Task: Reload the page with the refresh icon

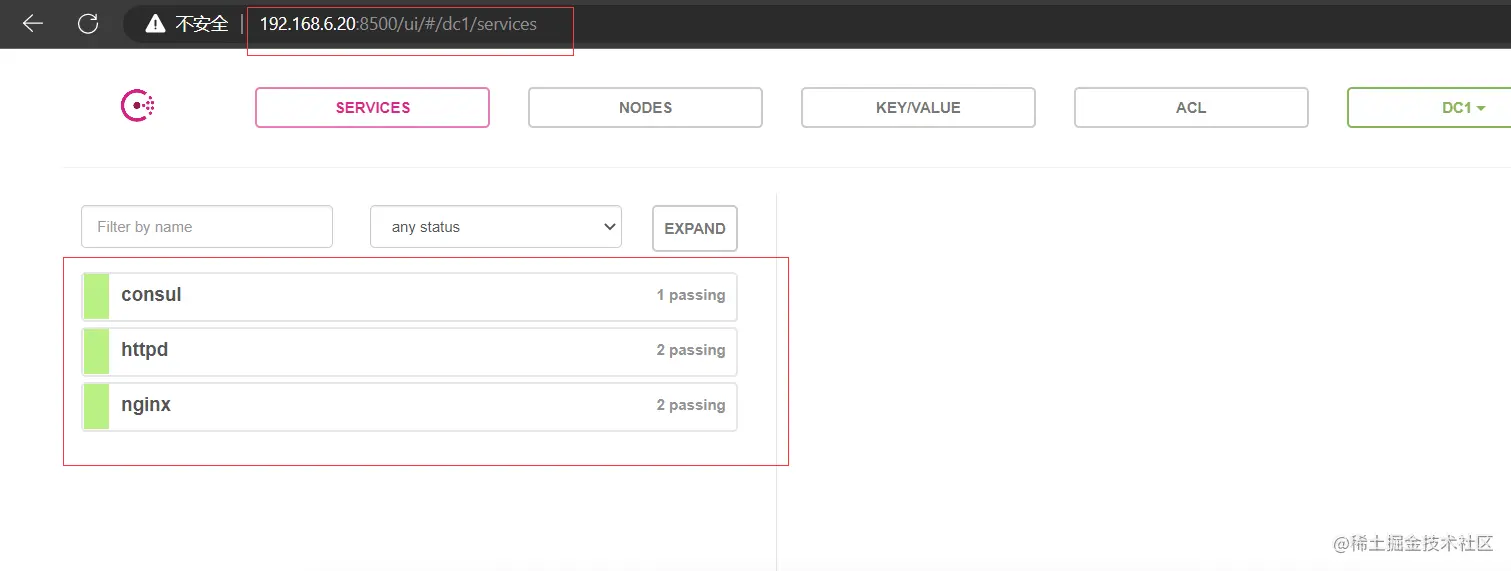Action: [x=88, y=24]
